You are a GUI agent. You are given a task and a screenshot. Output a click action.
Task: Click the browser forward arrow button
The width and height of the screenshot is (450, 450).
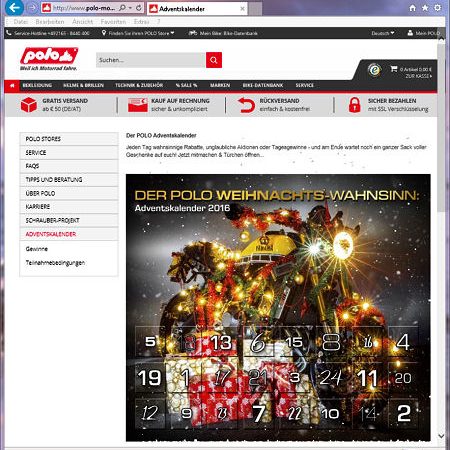pos(32,8)
